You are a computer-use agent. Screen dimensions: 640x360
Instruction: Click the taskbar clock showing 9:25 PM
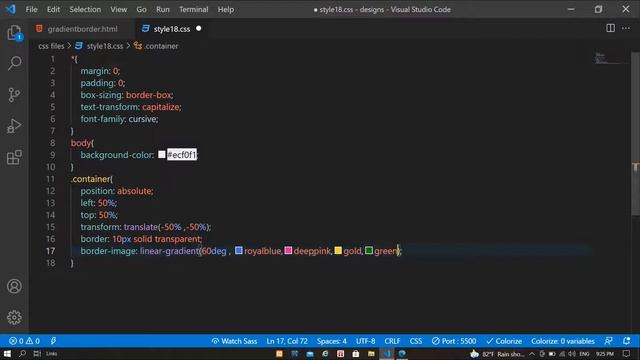[x=604, y=353]
